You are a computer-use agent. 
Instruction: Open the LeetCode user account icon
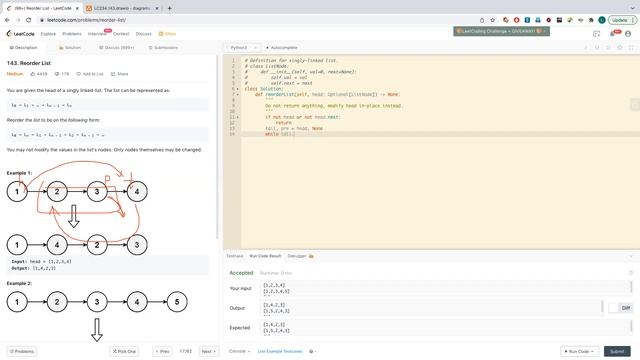coord(628,34)
